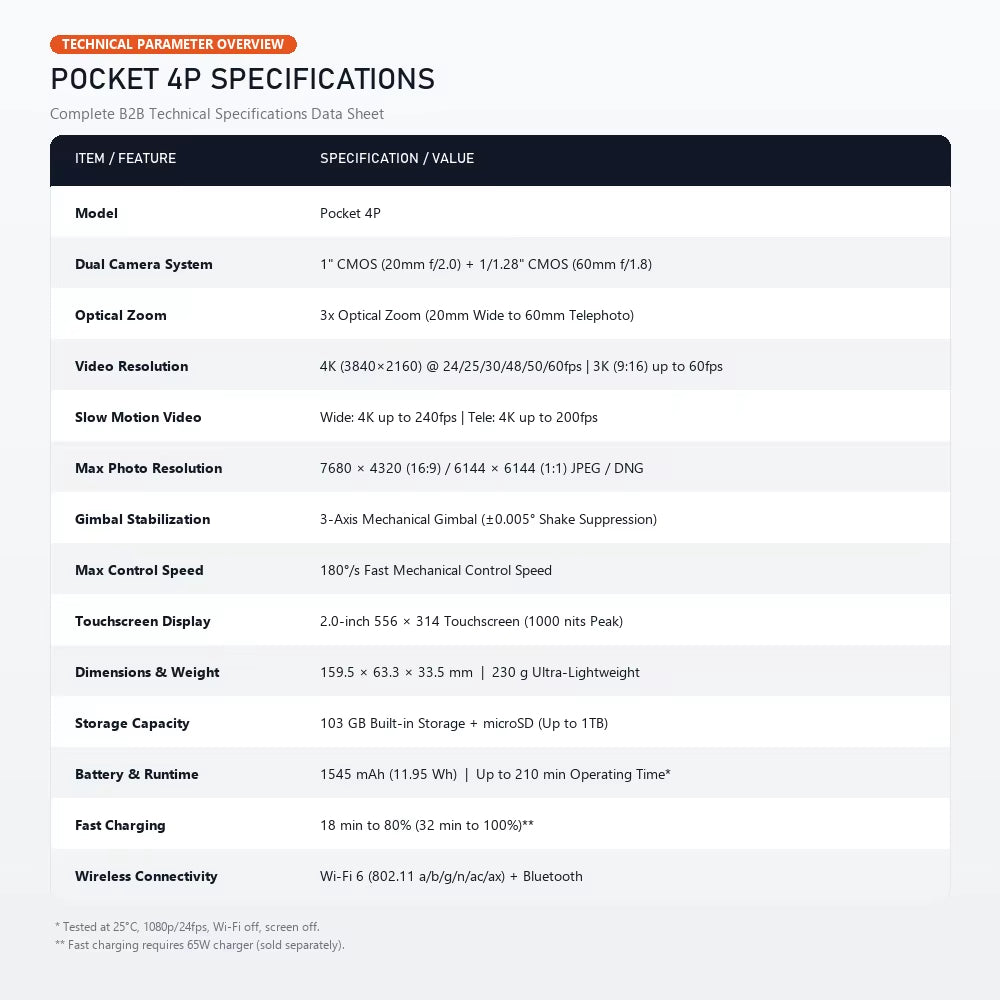Select the Dual Camera System row

pyautogui.click(x=500, y=263)
